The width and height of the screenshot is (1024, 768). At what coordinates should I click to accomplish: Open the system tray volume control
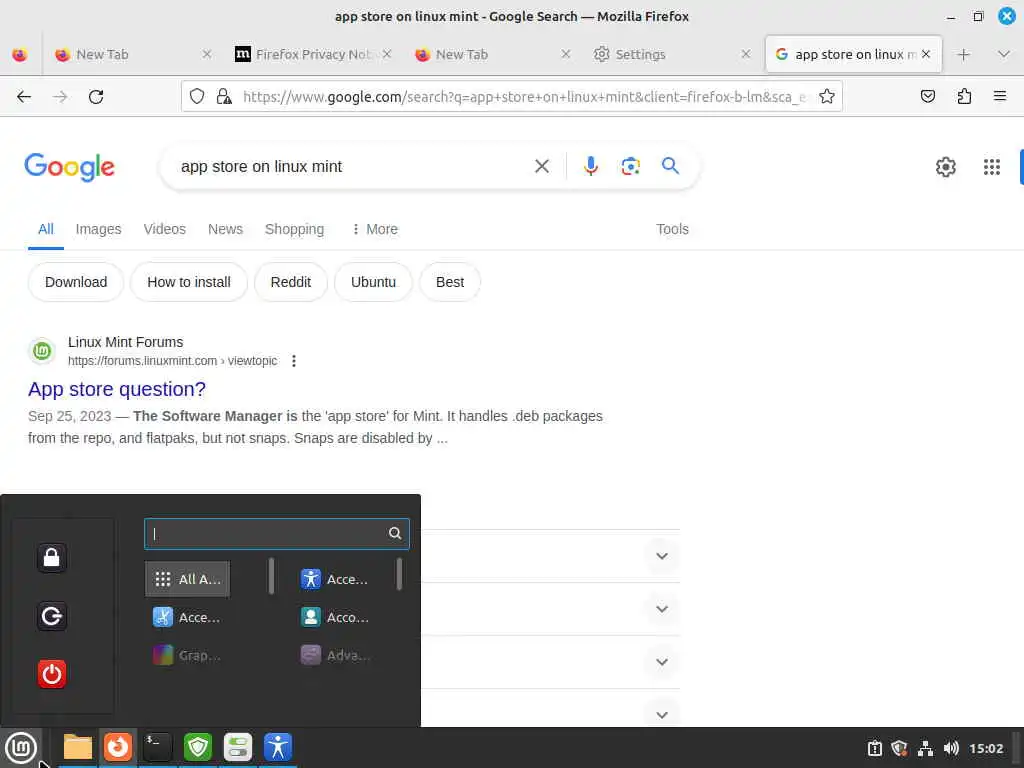click(x=951, y=748)
